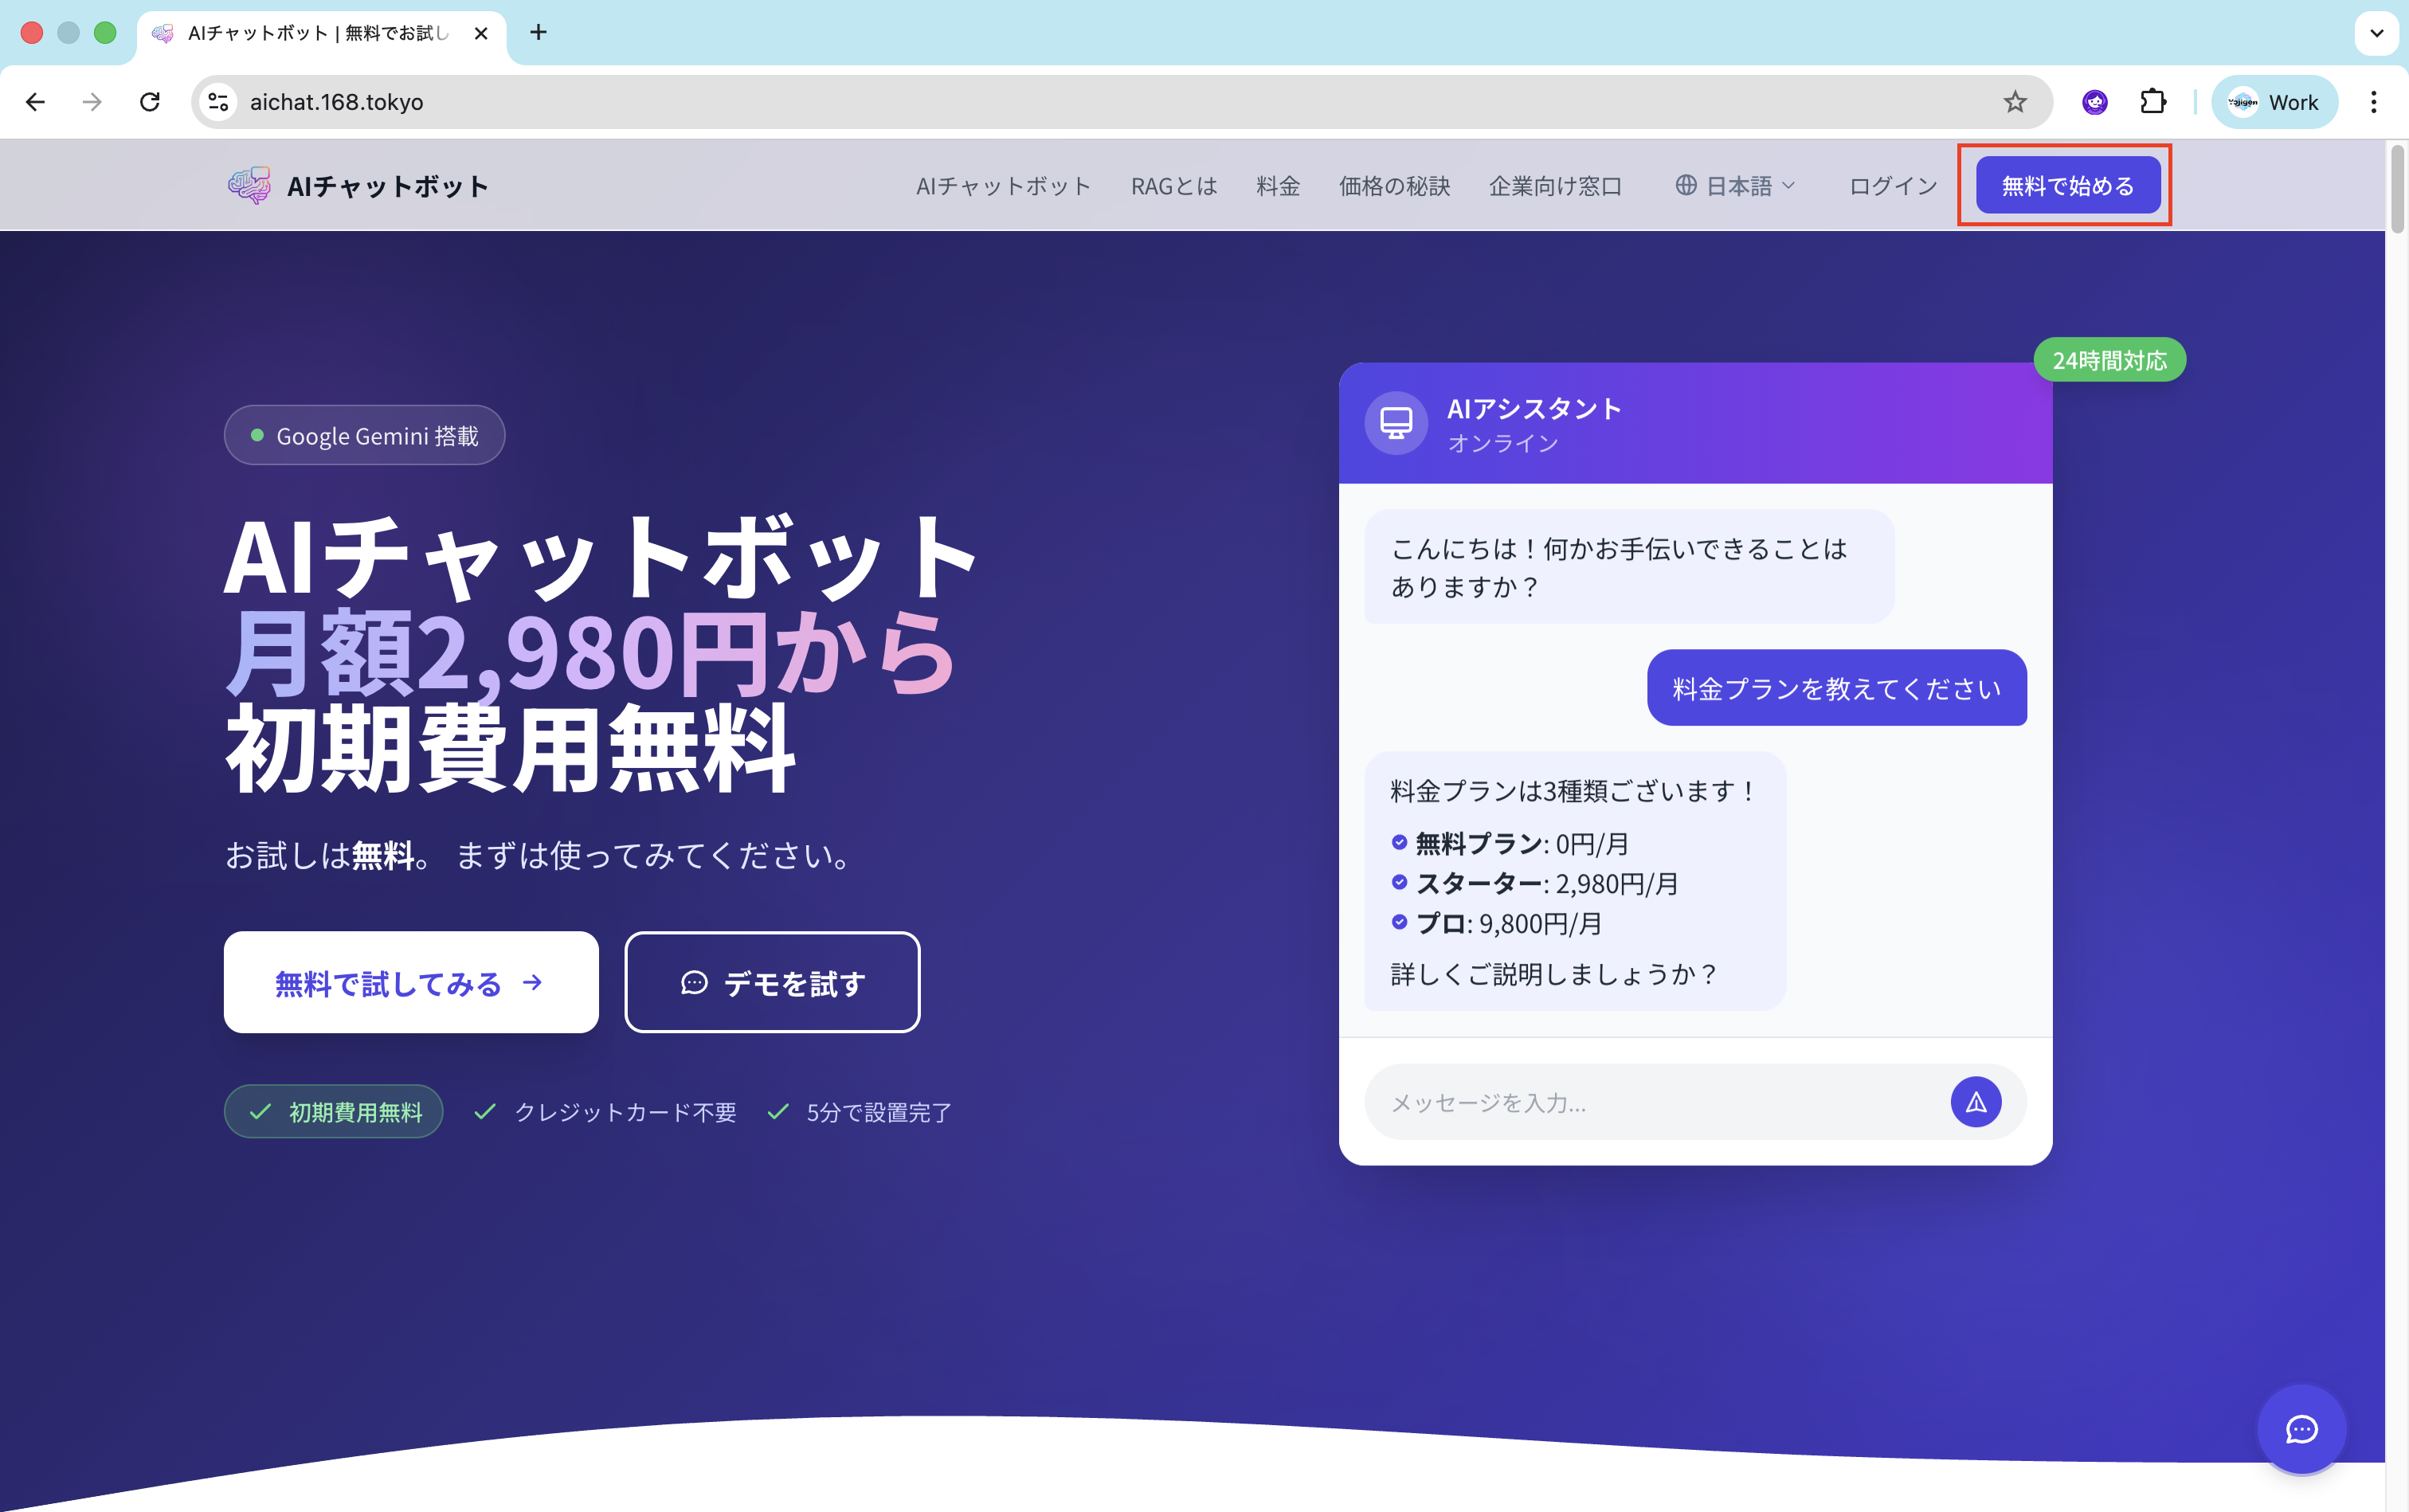
Task: Expand the tab search chevron
Action: pos(2376,33)
